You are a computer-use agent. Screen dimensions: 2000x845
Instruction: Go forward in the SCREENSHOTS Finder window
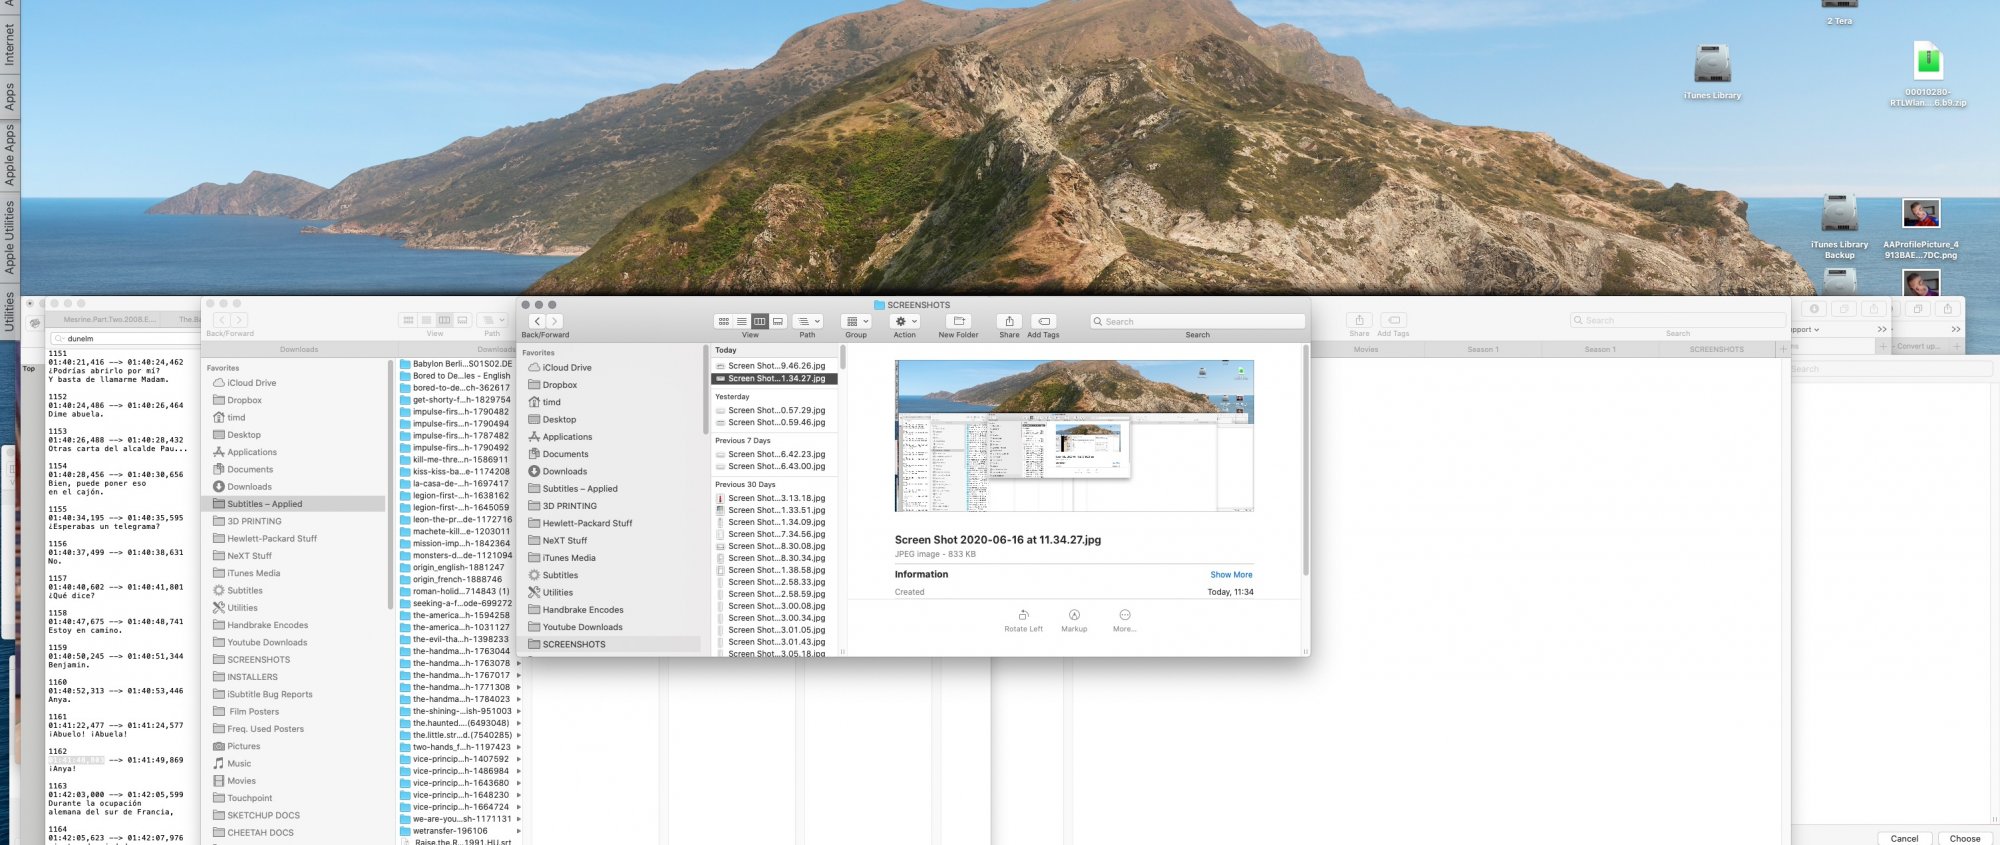click(x=554, y=321)
